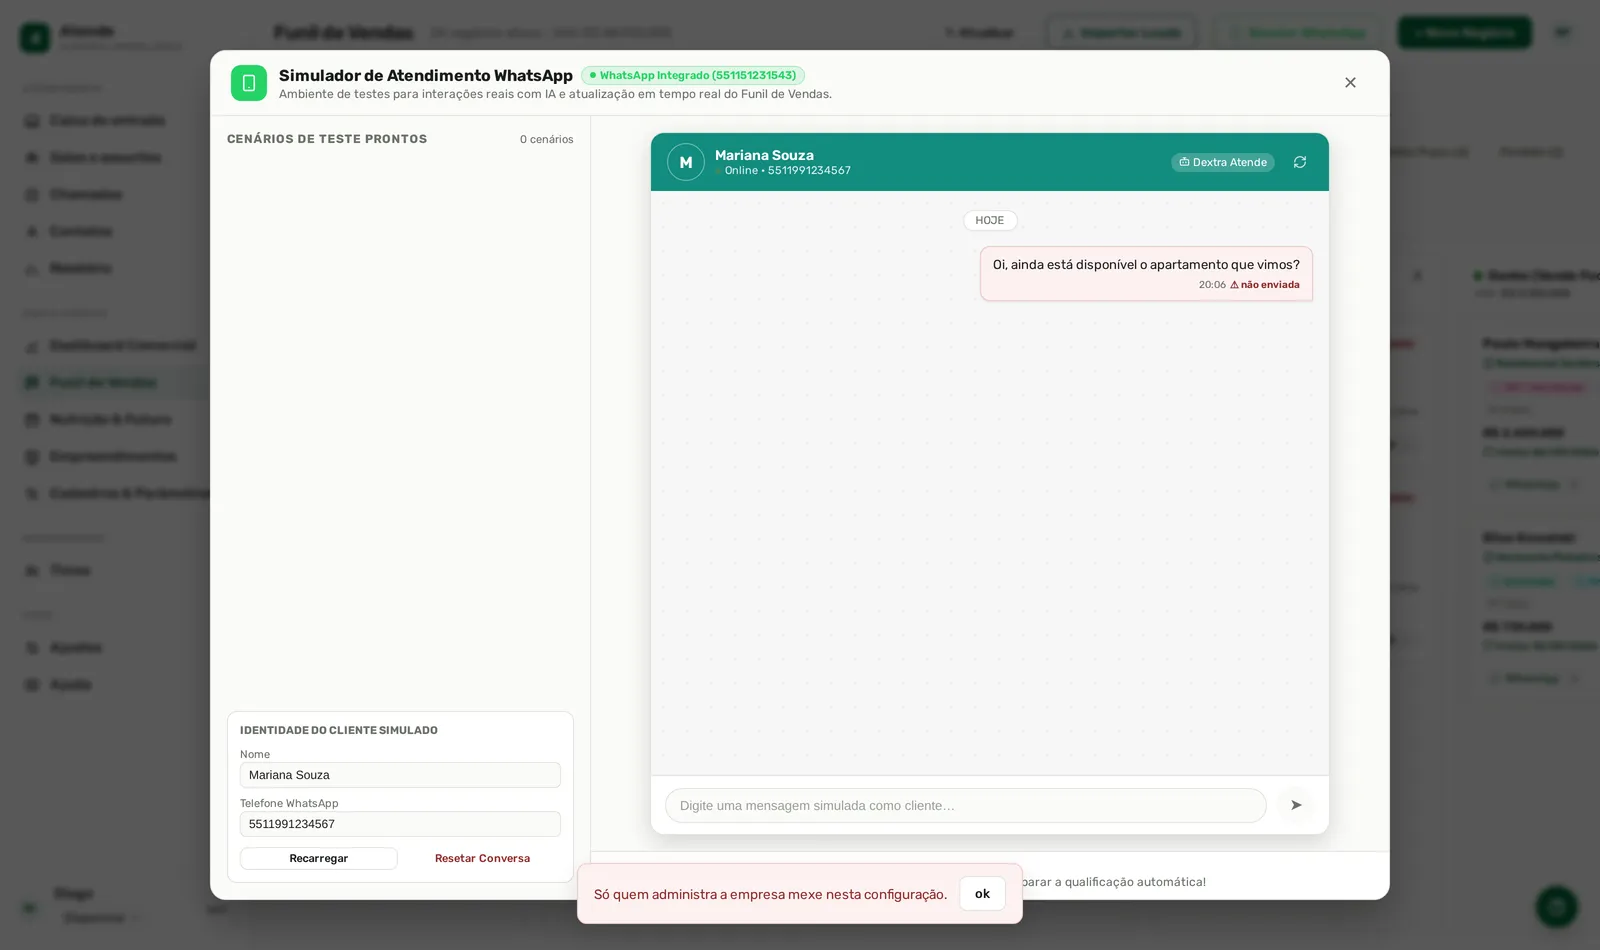Click the green phone simulator icon
This screenshot has width=1600, height=950.
[x=249, y=83]
